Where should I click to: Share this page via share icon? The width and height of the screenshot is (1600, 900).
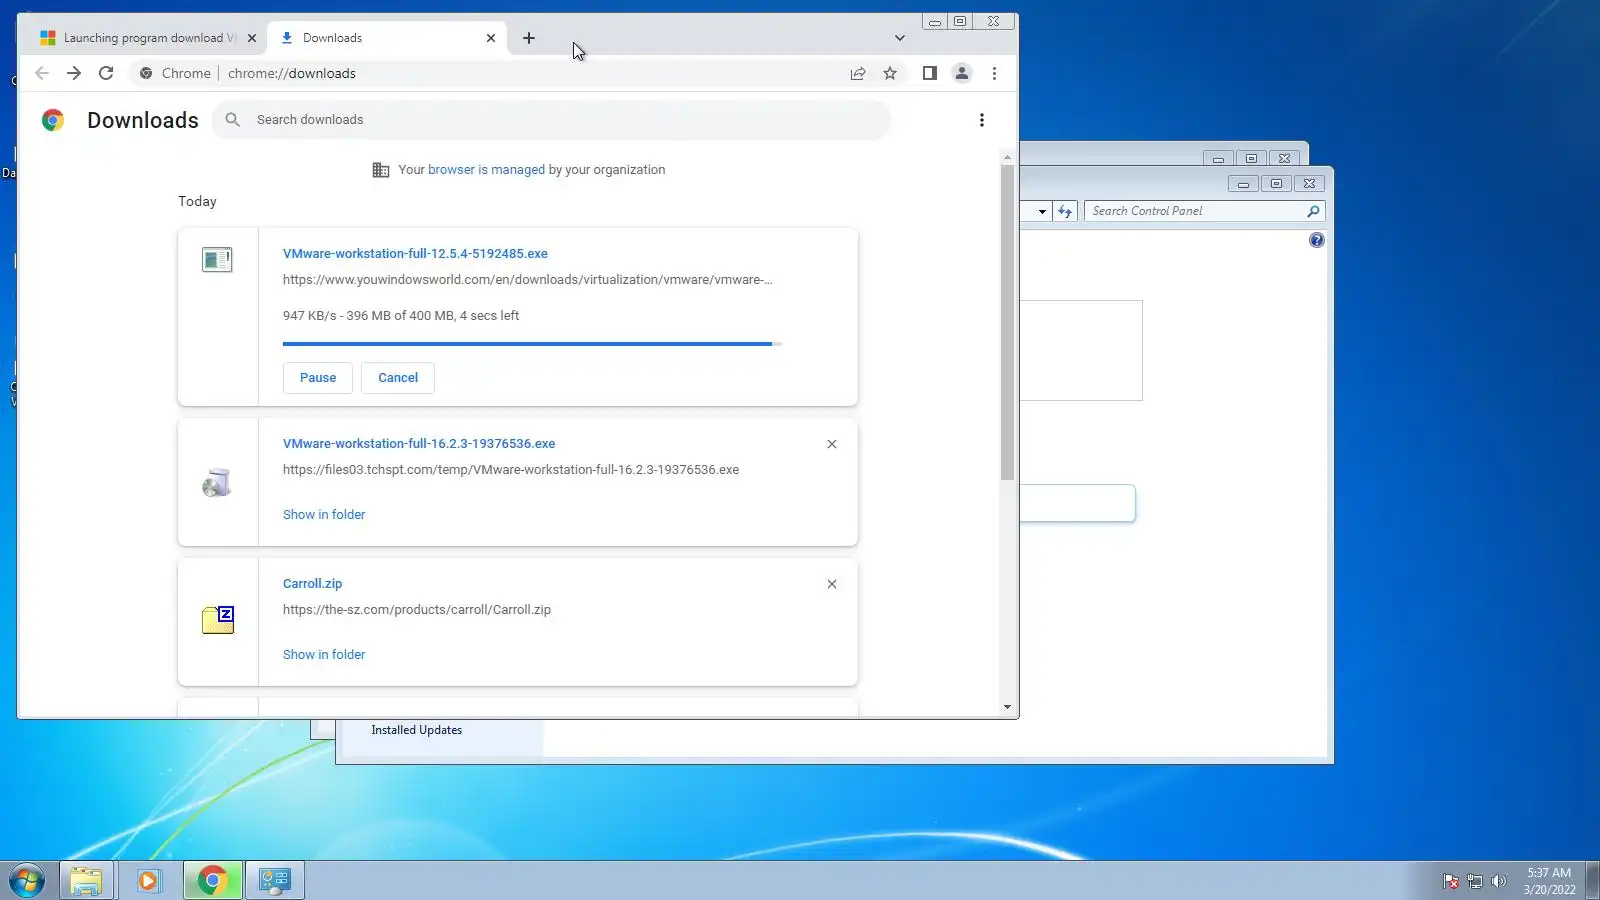[x=858, y=73]
